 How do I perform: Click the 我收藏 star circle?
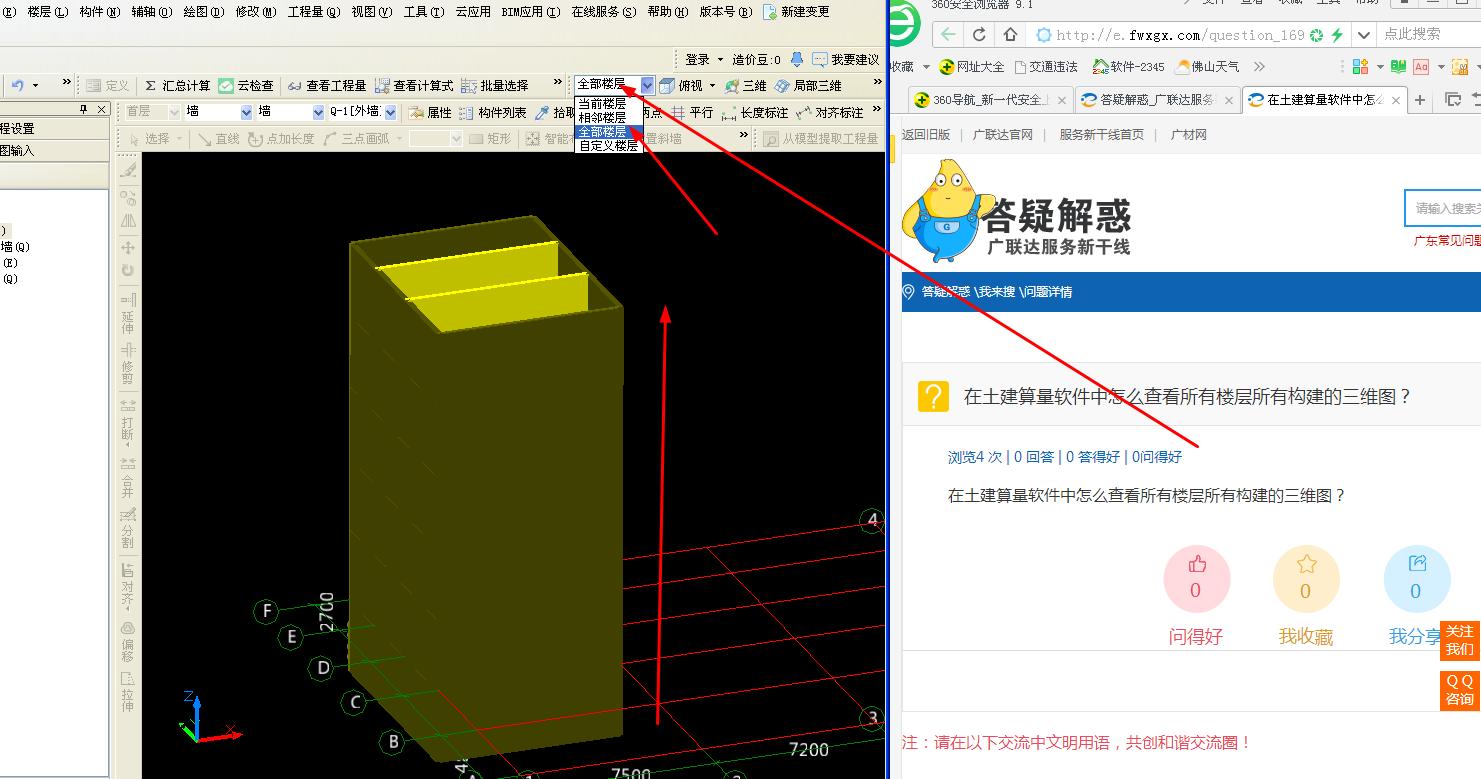click(x=1306, y=580)
